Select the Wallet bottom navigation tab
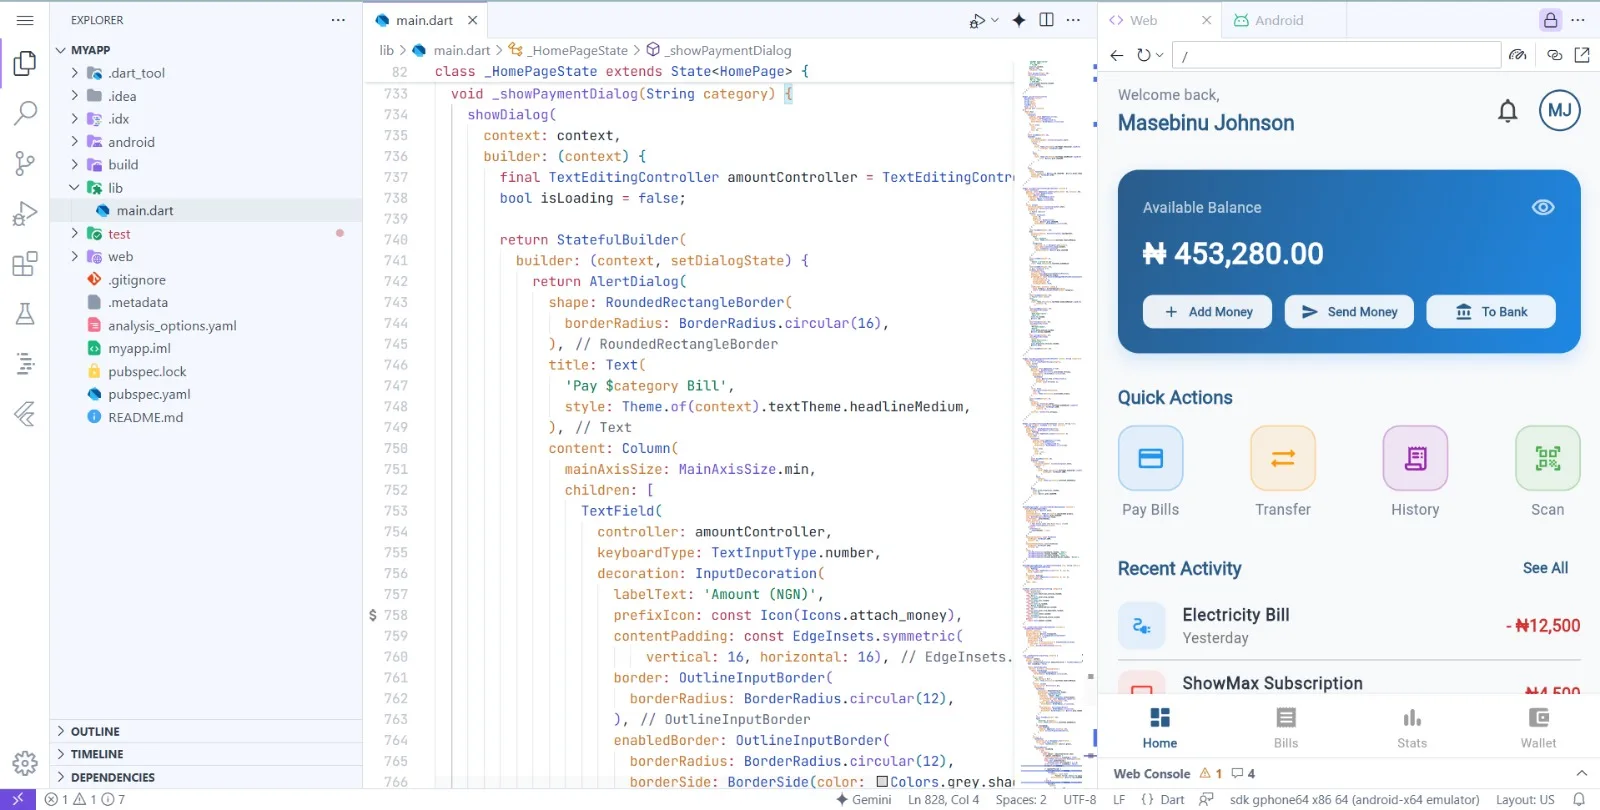This screenshot has width=1600, height=810. [x=1538, y=727]
